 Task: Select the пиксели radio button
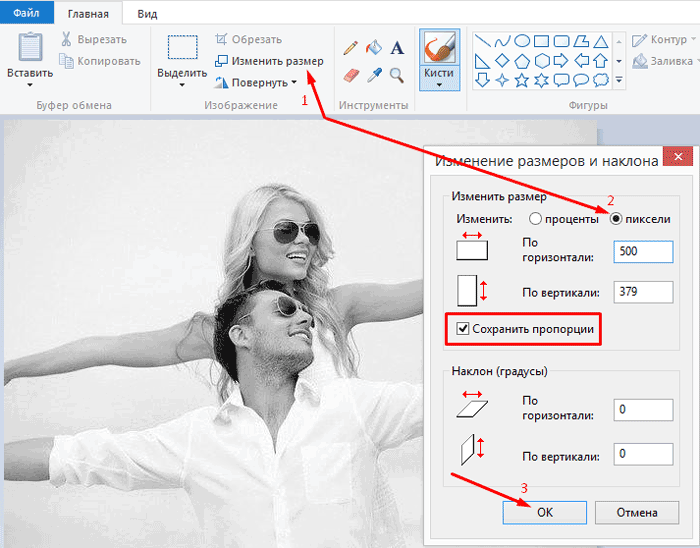[616, 219]
